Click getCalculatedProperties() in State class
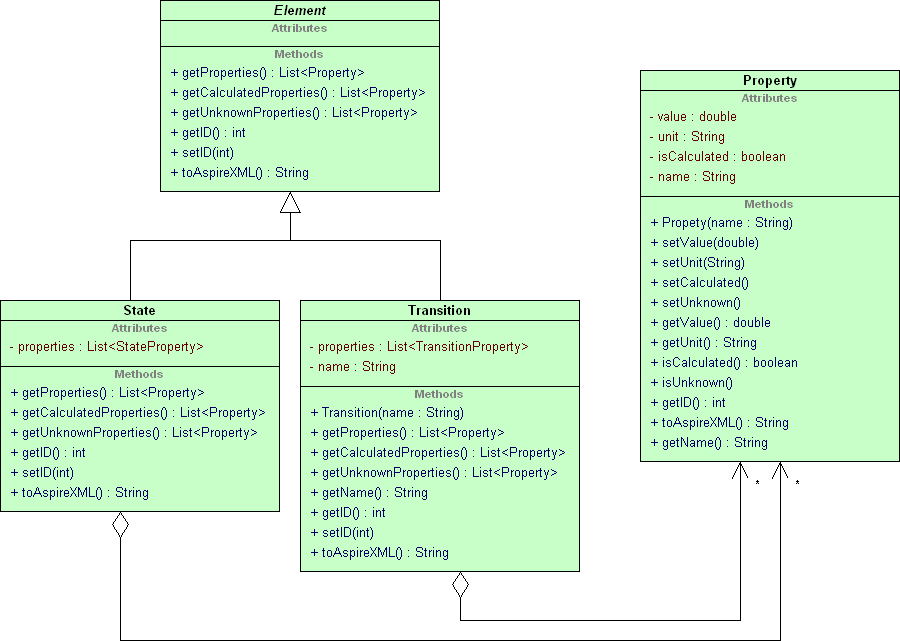Screen dimensions: 900x641 pos(138,413)
